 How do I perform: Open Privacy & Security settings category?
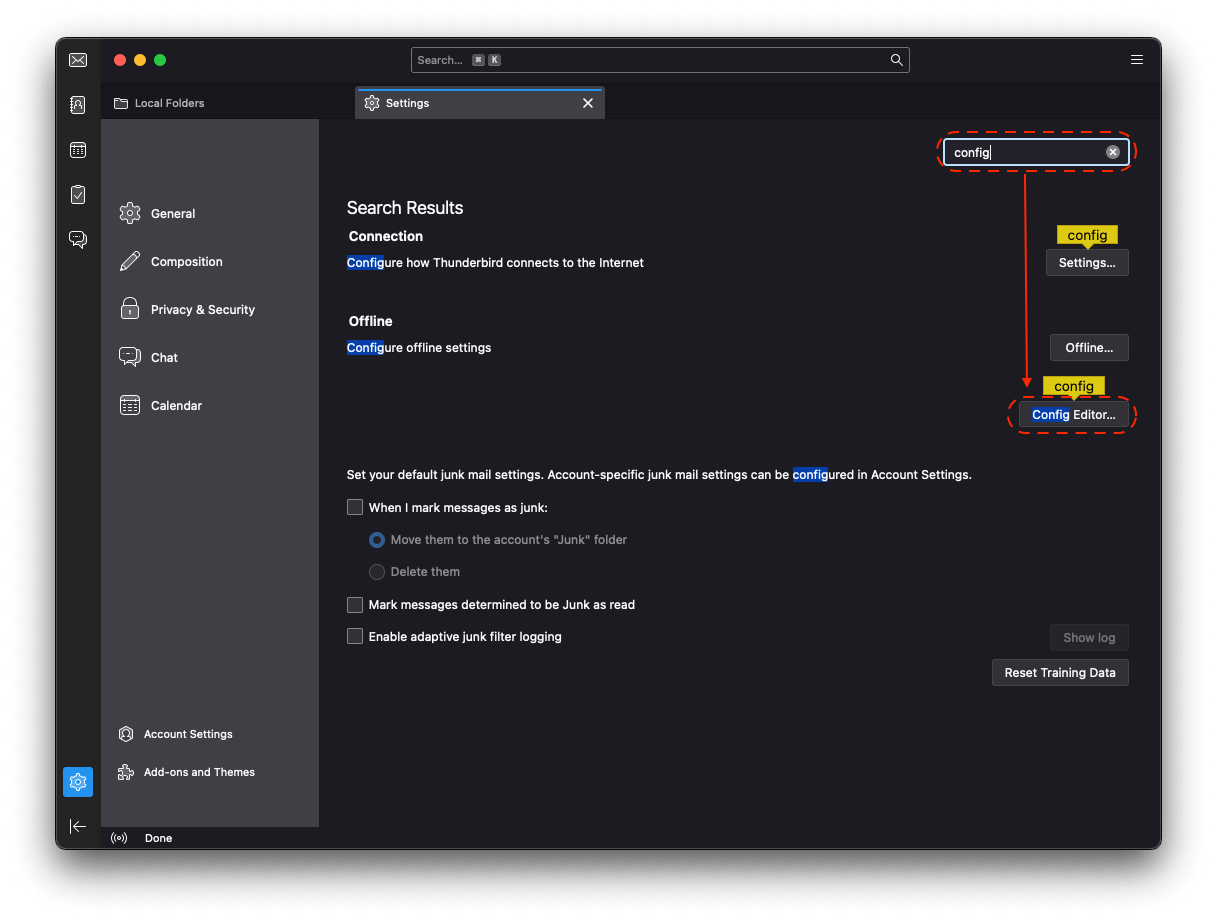coord(202,310)
